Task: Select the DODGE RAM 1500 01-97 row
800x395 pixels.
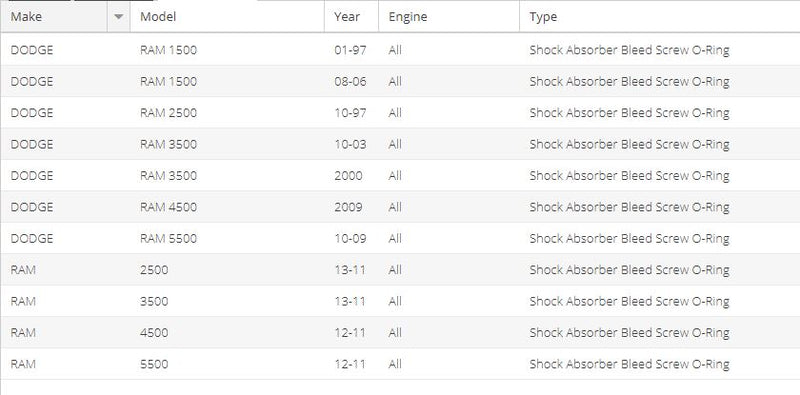Action: pyautogui.click(x=401, y=50)
